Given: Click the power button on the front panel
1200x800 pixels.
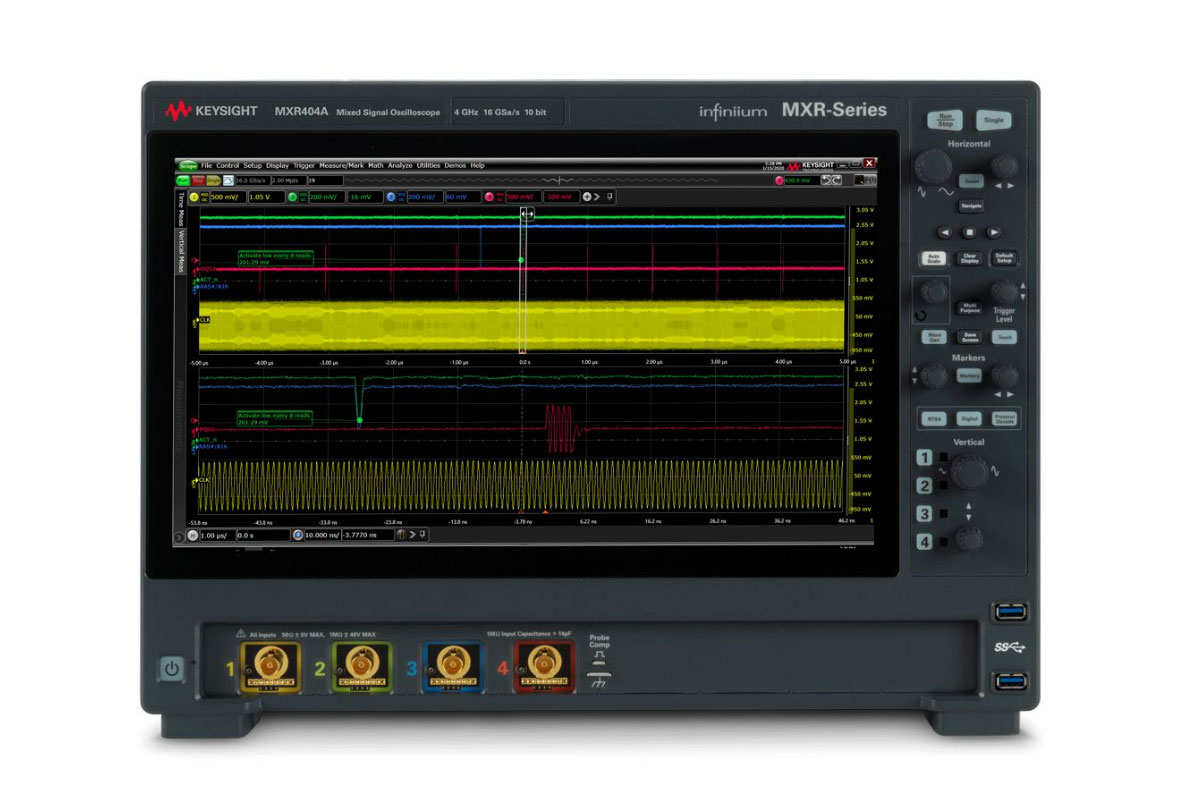Looking at the screenshot, I should (171, 669).
